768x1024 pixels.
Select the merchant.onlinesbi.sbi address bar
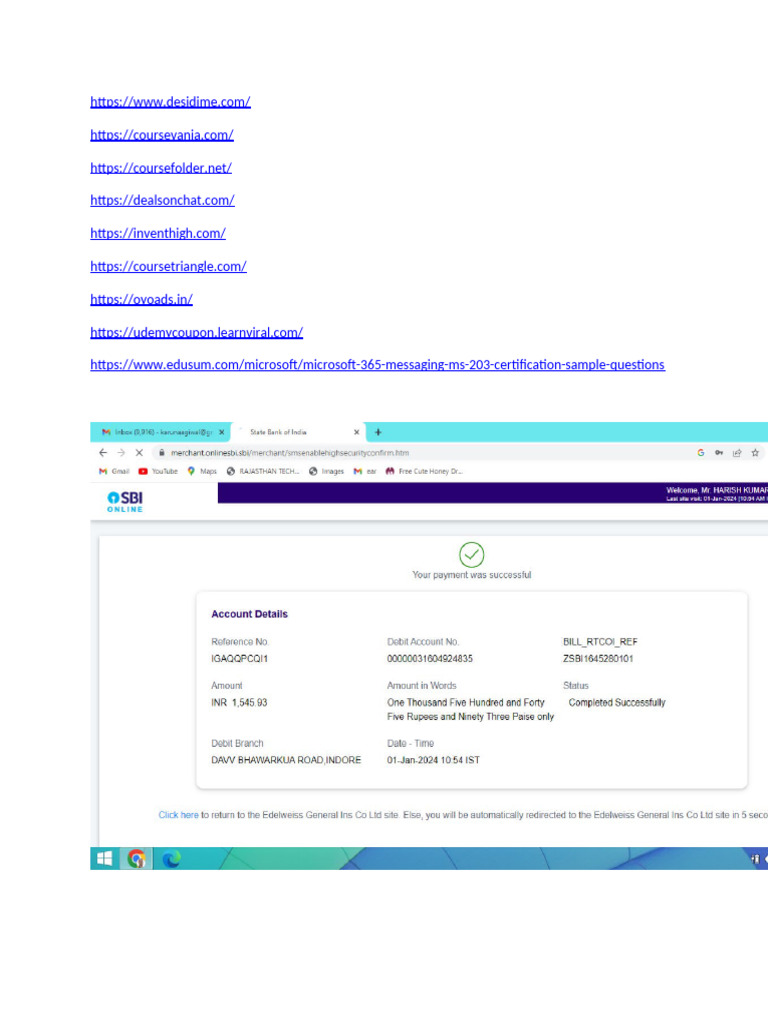pyautogui.click(x=290, y=453)
